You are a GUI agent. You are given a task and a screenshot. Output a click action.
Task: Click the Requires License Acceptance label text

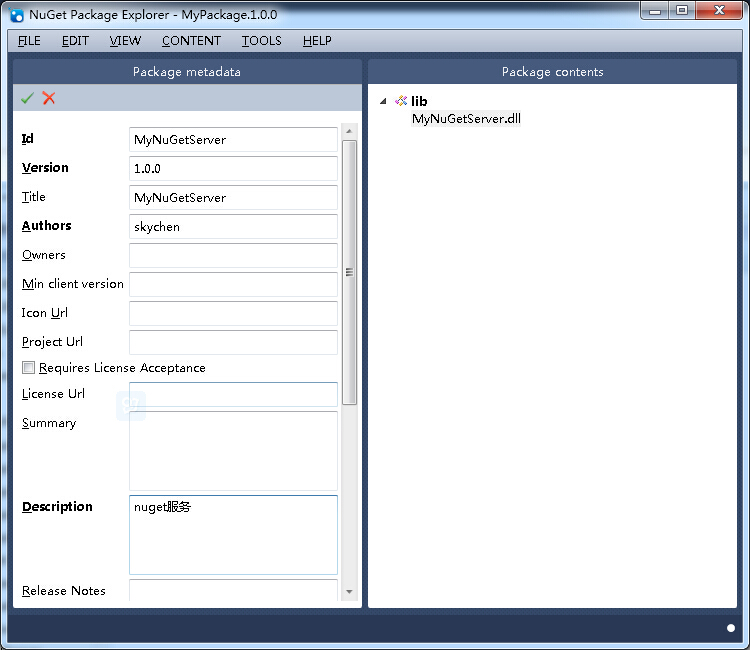[122, 368]
